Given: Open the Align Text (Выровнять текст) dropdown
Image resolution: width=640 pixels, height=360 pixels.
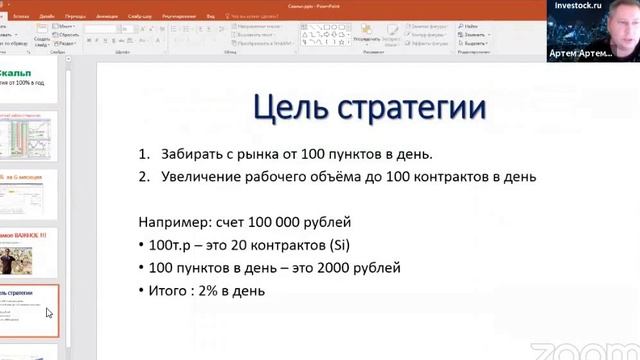Looking at the screenshot, I should click(253, 35).
